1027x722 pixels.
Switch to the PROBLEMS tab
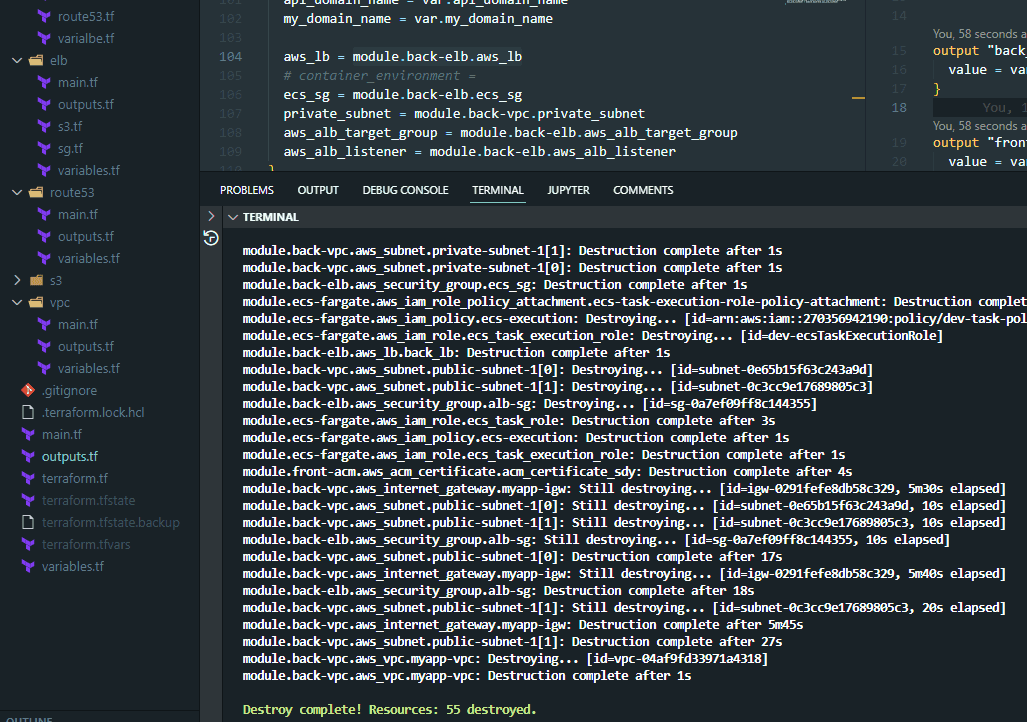[x=246, y=190]
